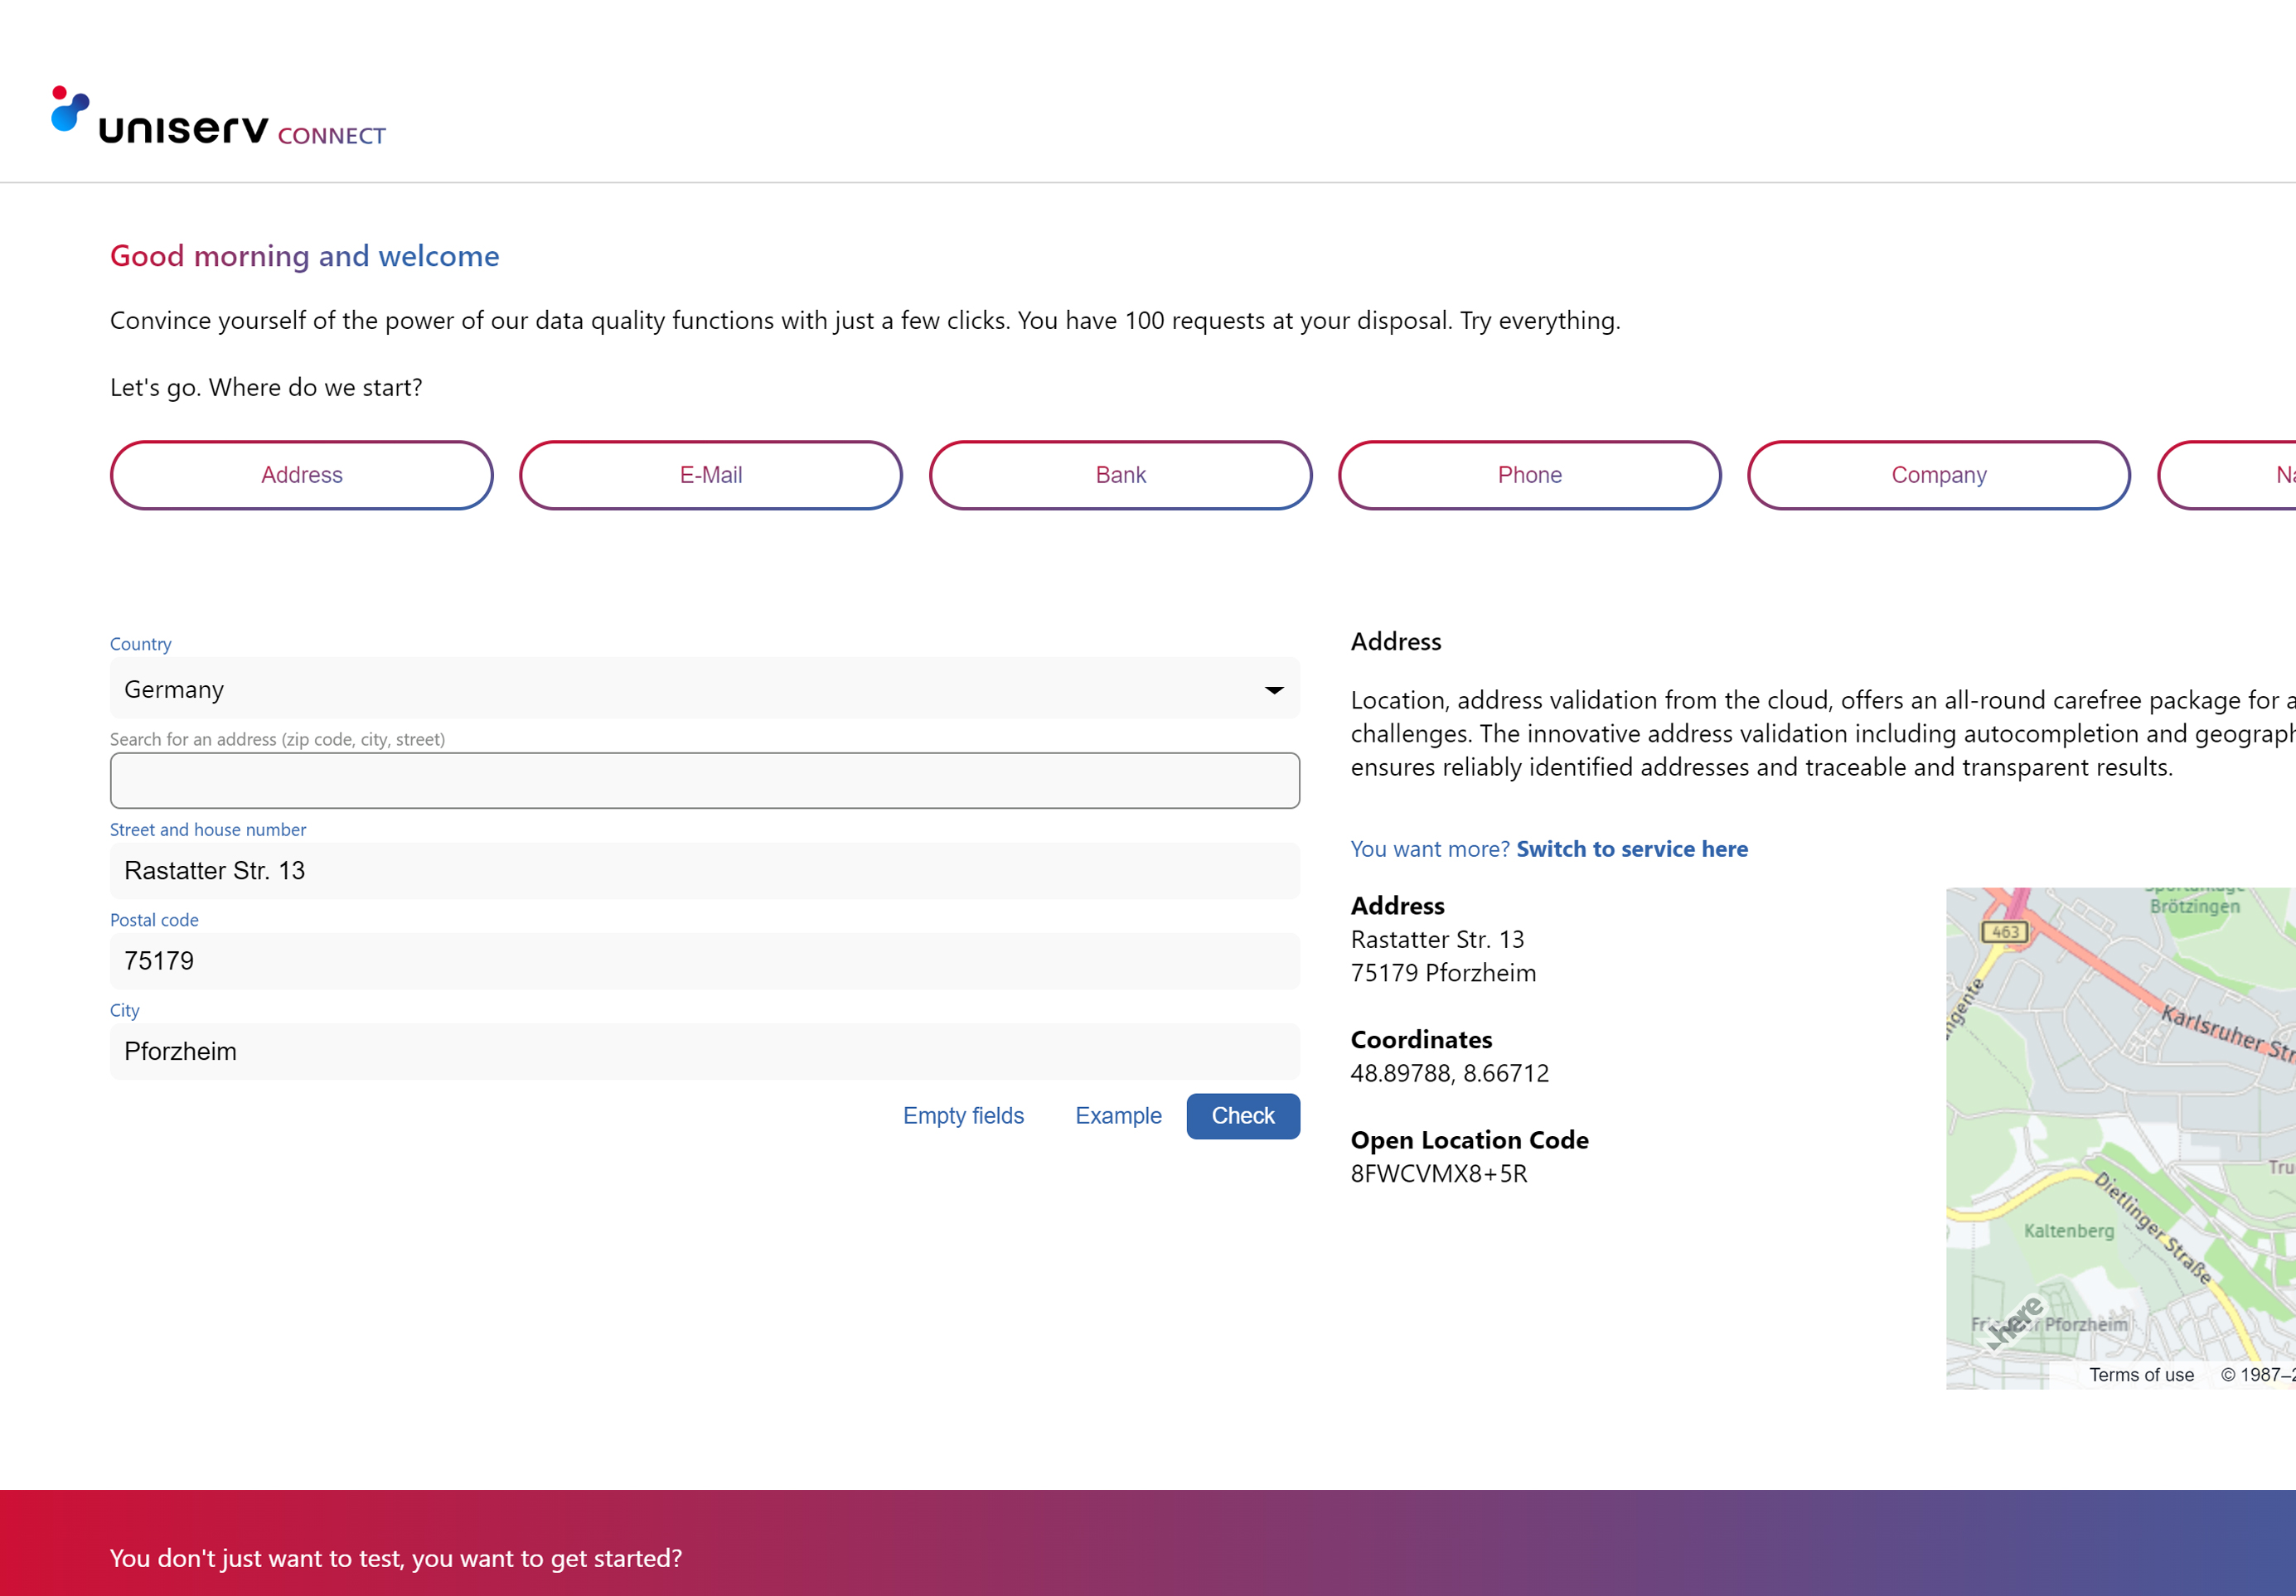Select the Phone check pill

click(x=1529, y=474)
